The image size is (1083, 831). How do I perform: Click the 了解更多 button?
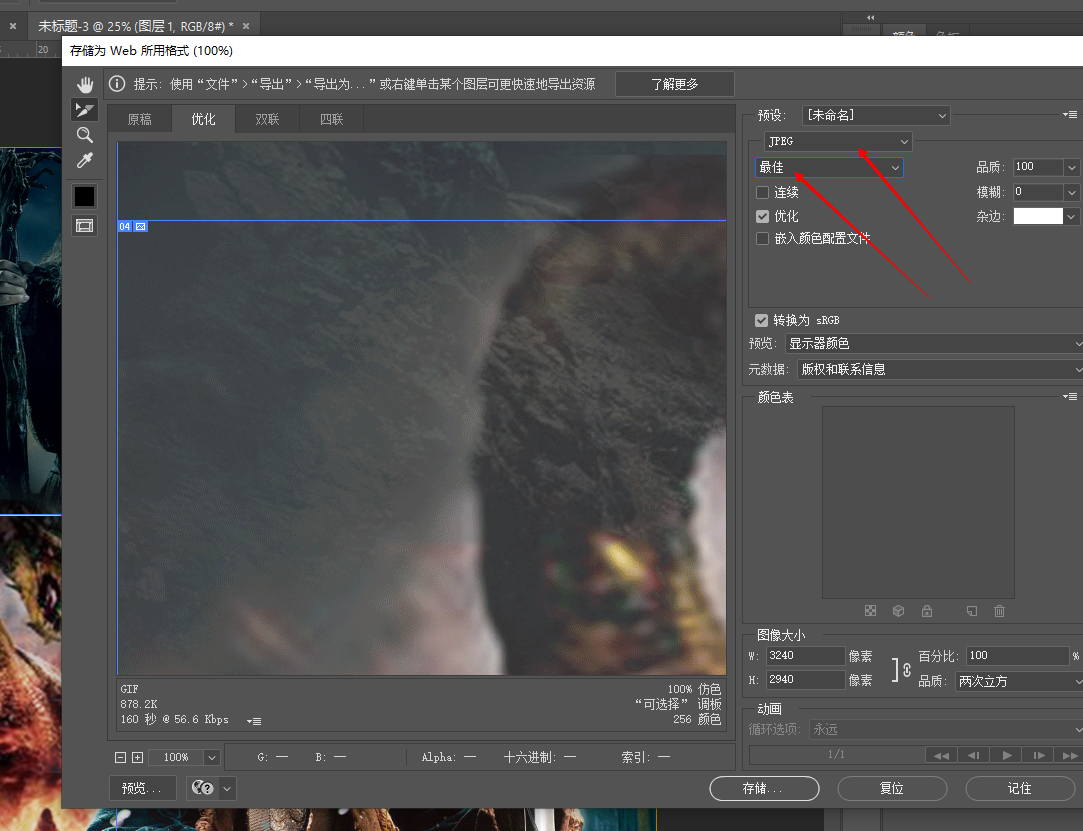tap(675, 84)
